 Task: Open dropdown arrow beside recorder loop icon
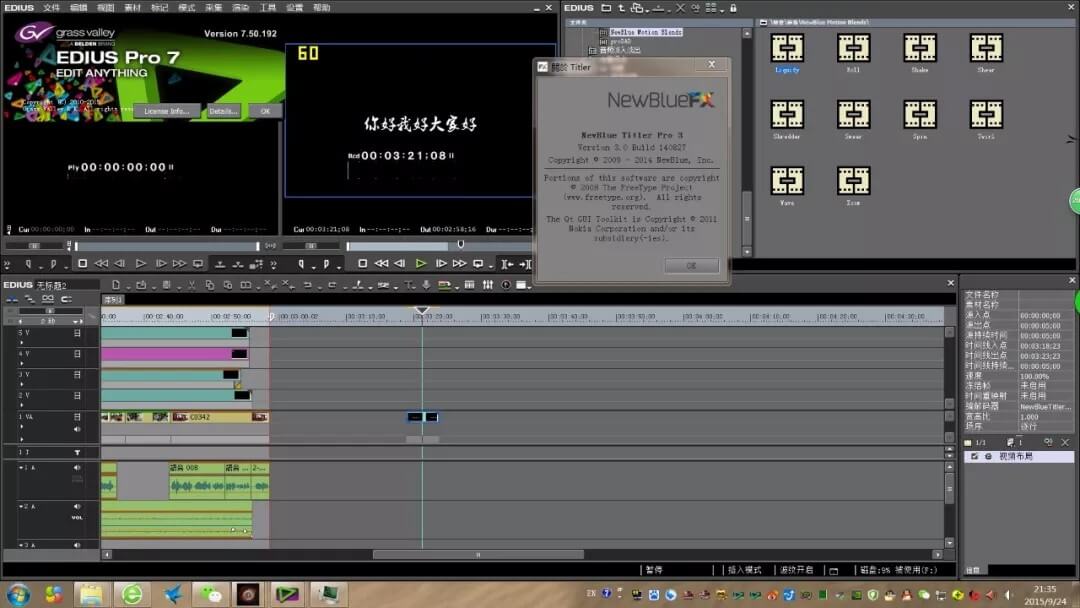pos(490,265)
